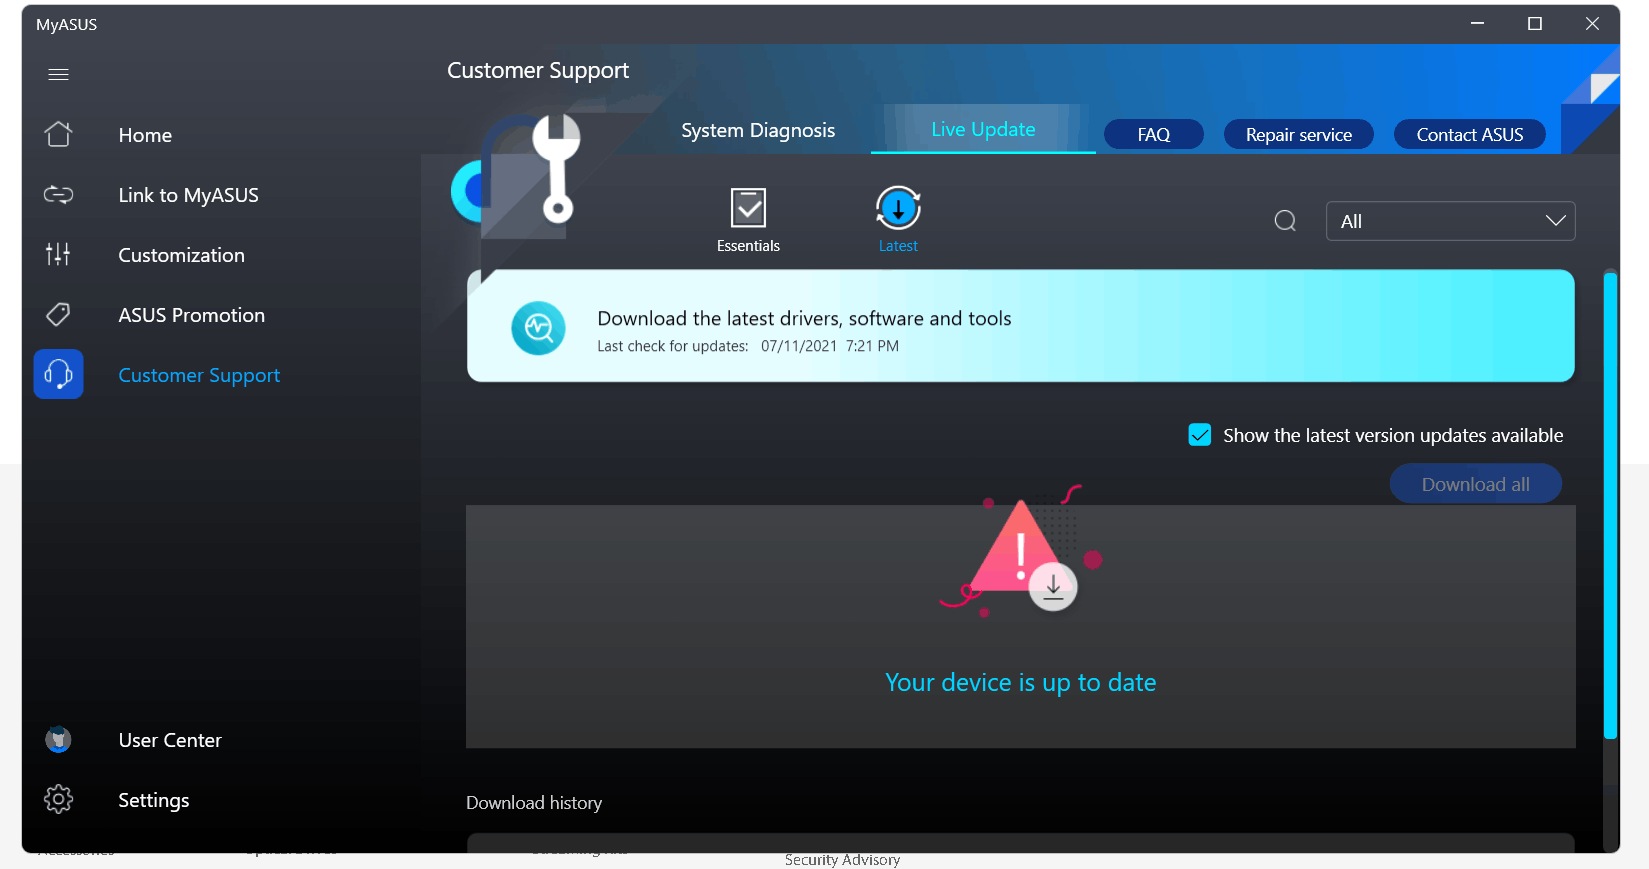Image resolution: width=1649 pixels, height=869 pixels.
Task: Select the Latest download icon
Action: [898, 208]
